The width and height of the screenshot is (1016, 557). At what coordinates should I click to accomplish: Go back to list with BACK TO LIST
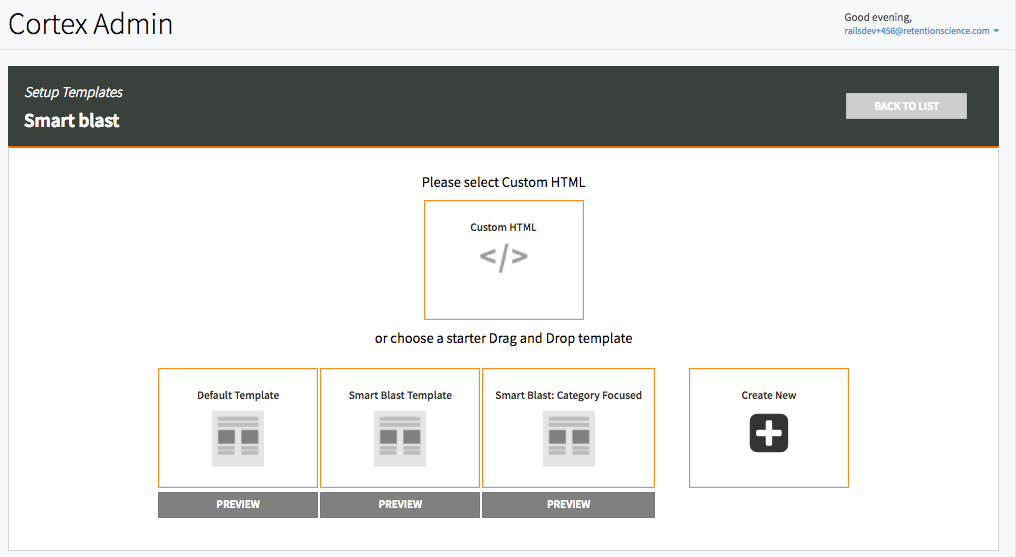point(906,106)
